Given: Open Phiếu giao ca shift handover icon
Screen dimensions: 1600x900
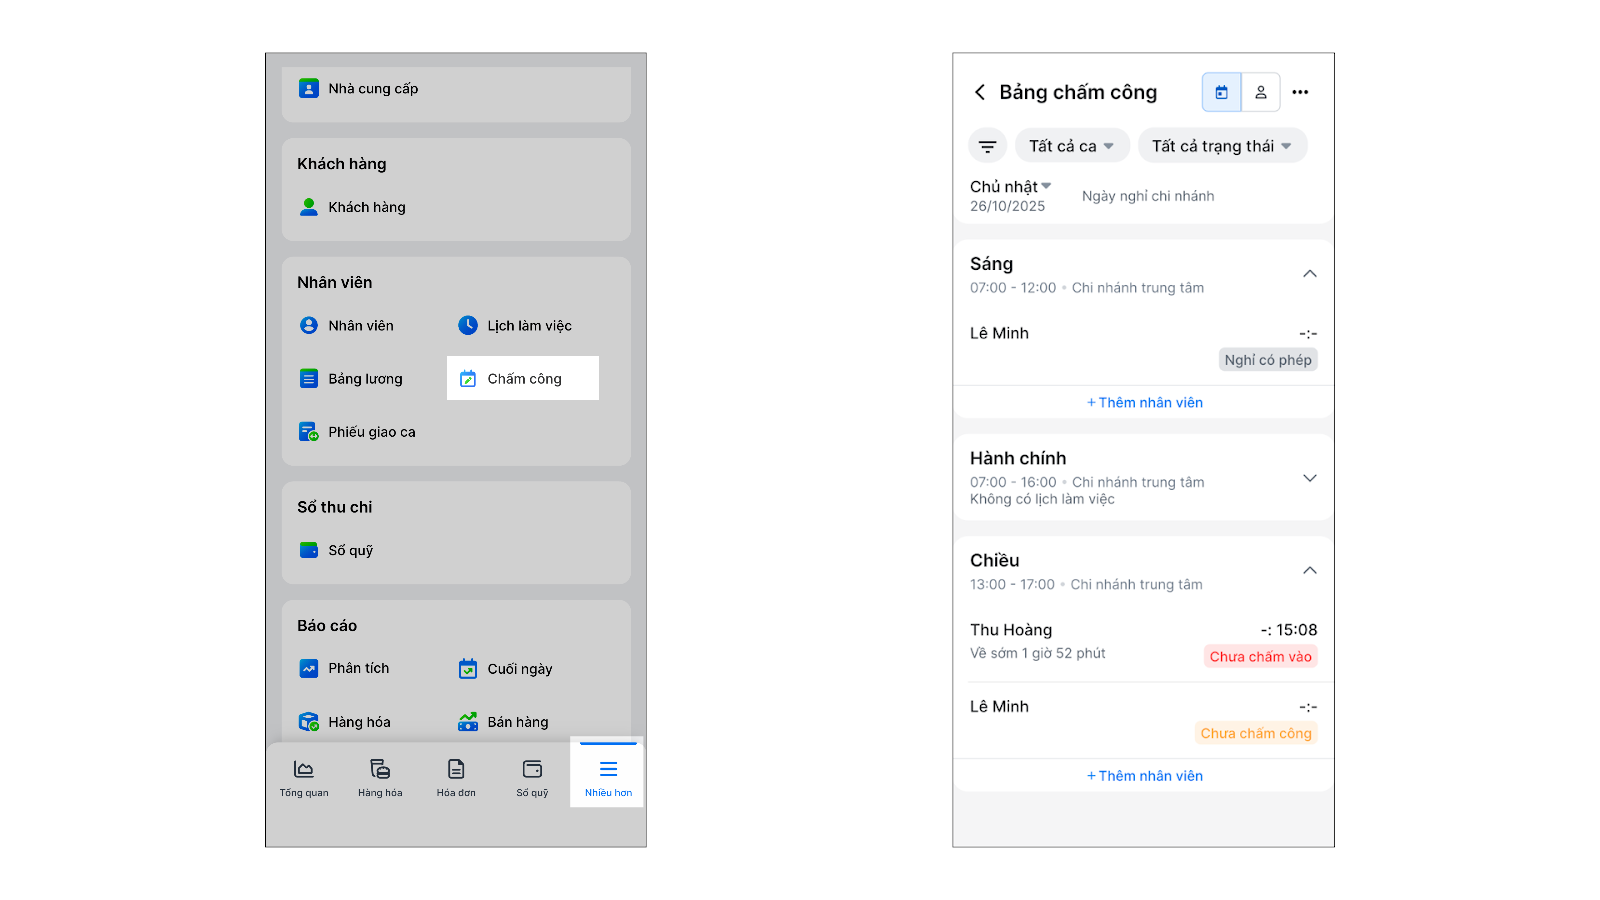Looking at the screenshot, I should coord(309,432).
